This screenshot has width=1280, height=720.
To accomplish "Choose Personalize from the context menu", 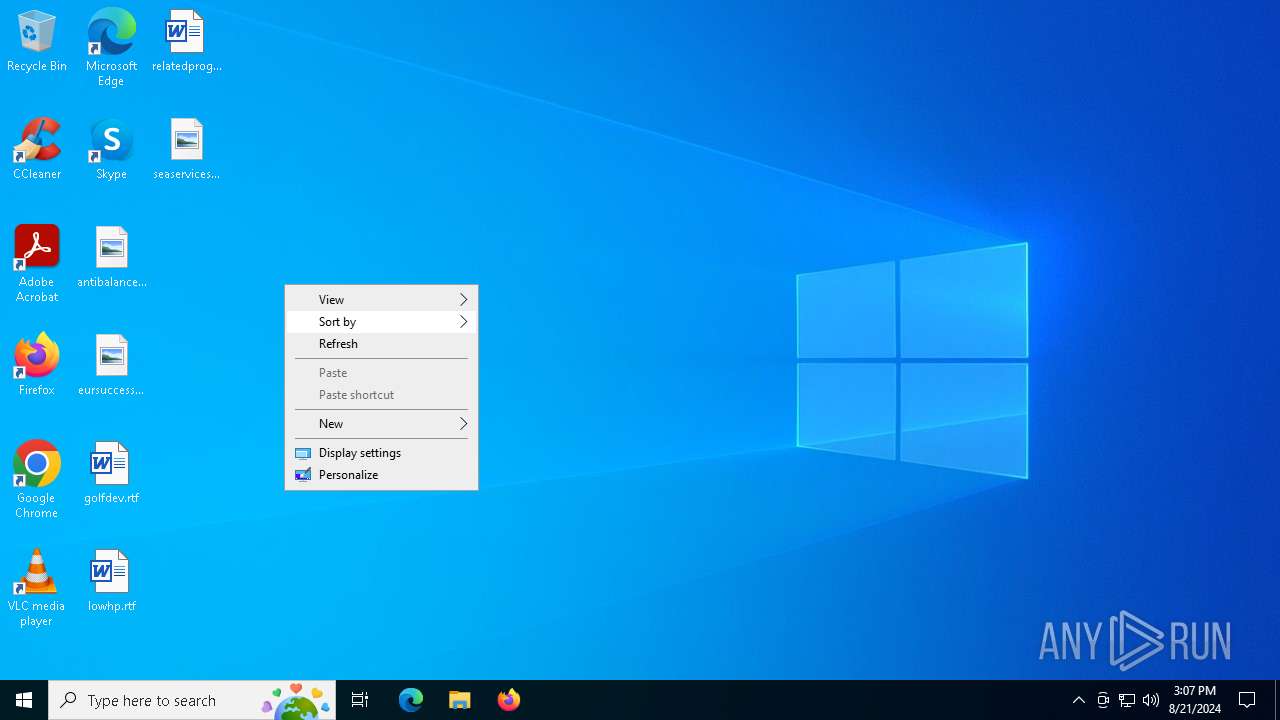I will 382,475.
